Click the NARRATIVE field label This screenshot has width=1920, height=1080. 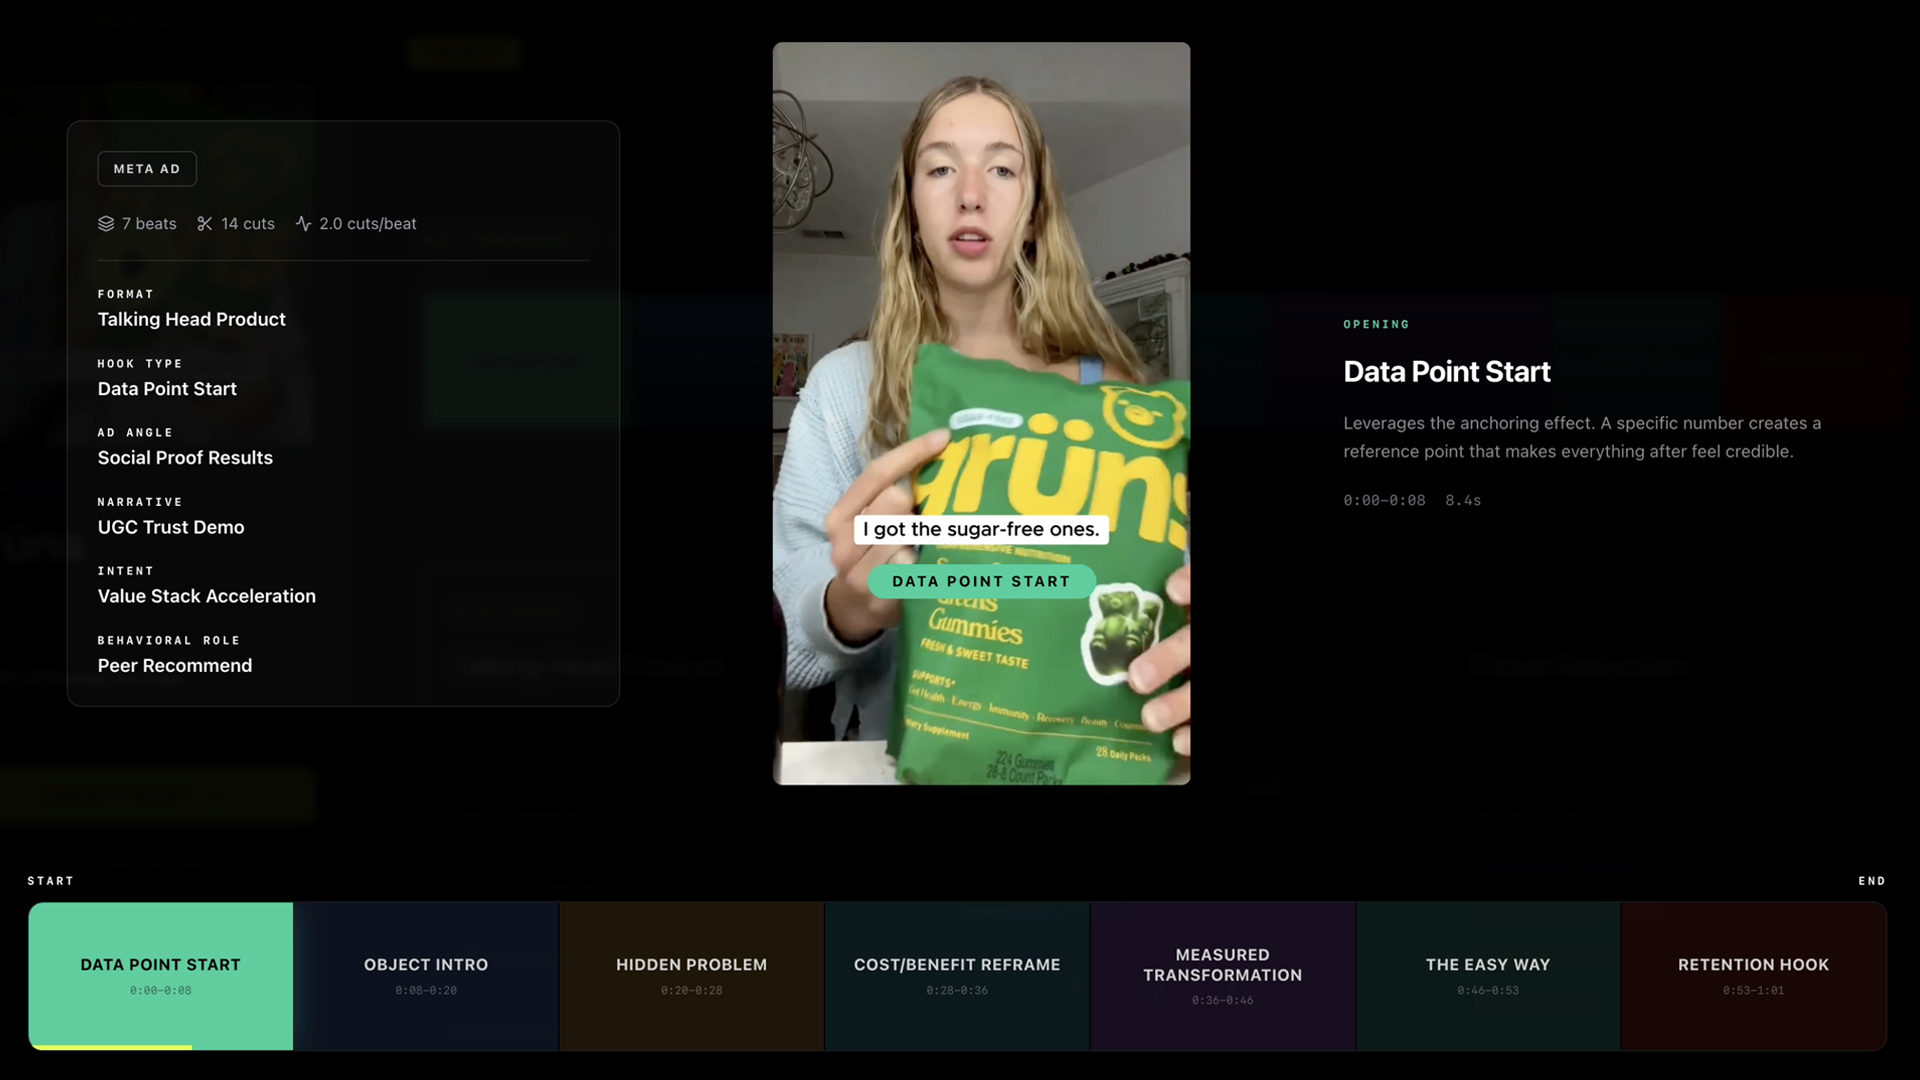tap(140, 502)
